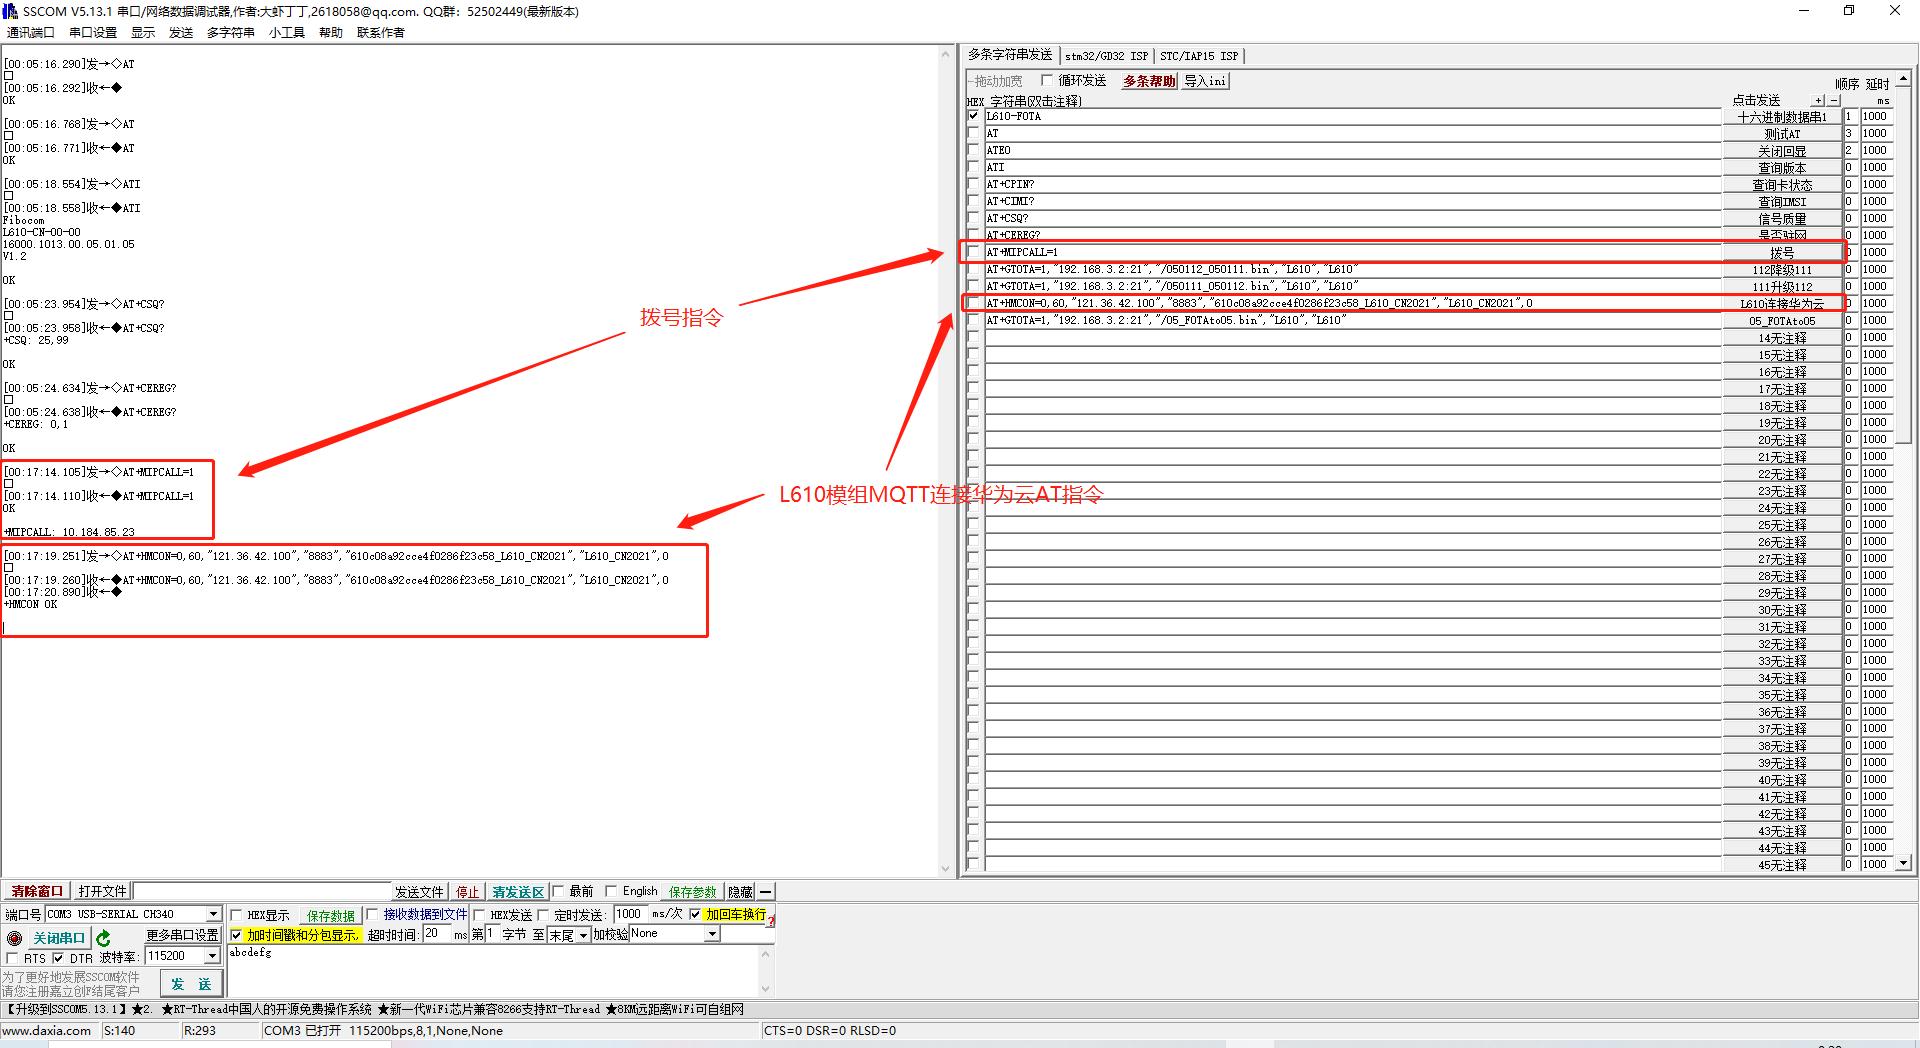Select the 多条字符串发送 tab
This screenshot has width=1920, height=1048.
pyautogui.click(x=1010, y=54)
